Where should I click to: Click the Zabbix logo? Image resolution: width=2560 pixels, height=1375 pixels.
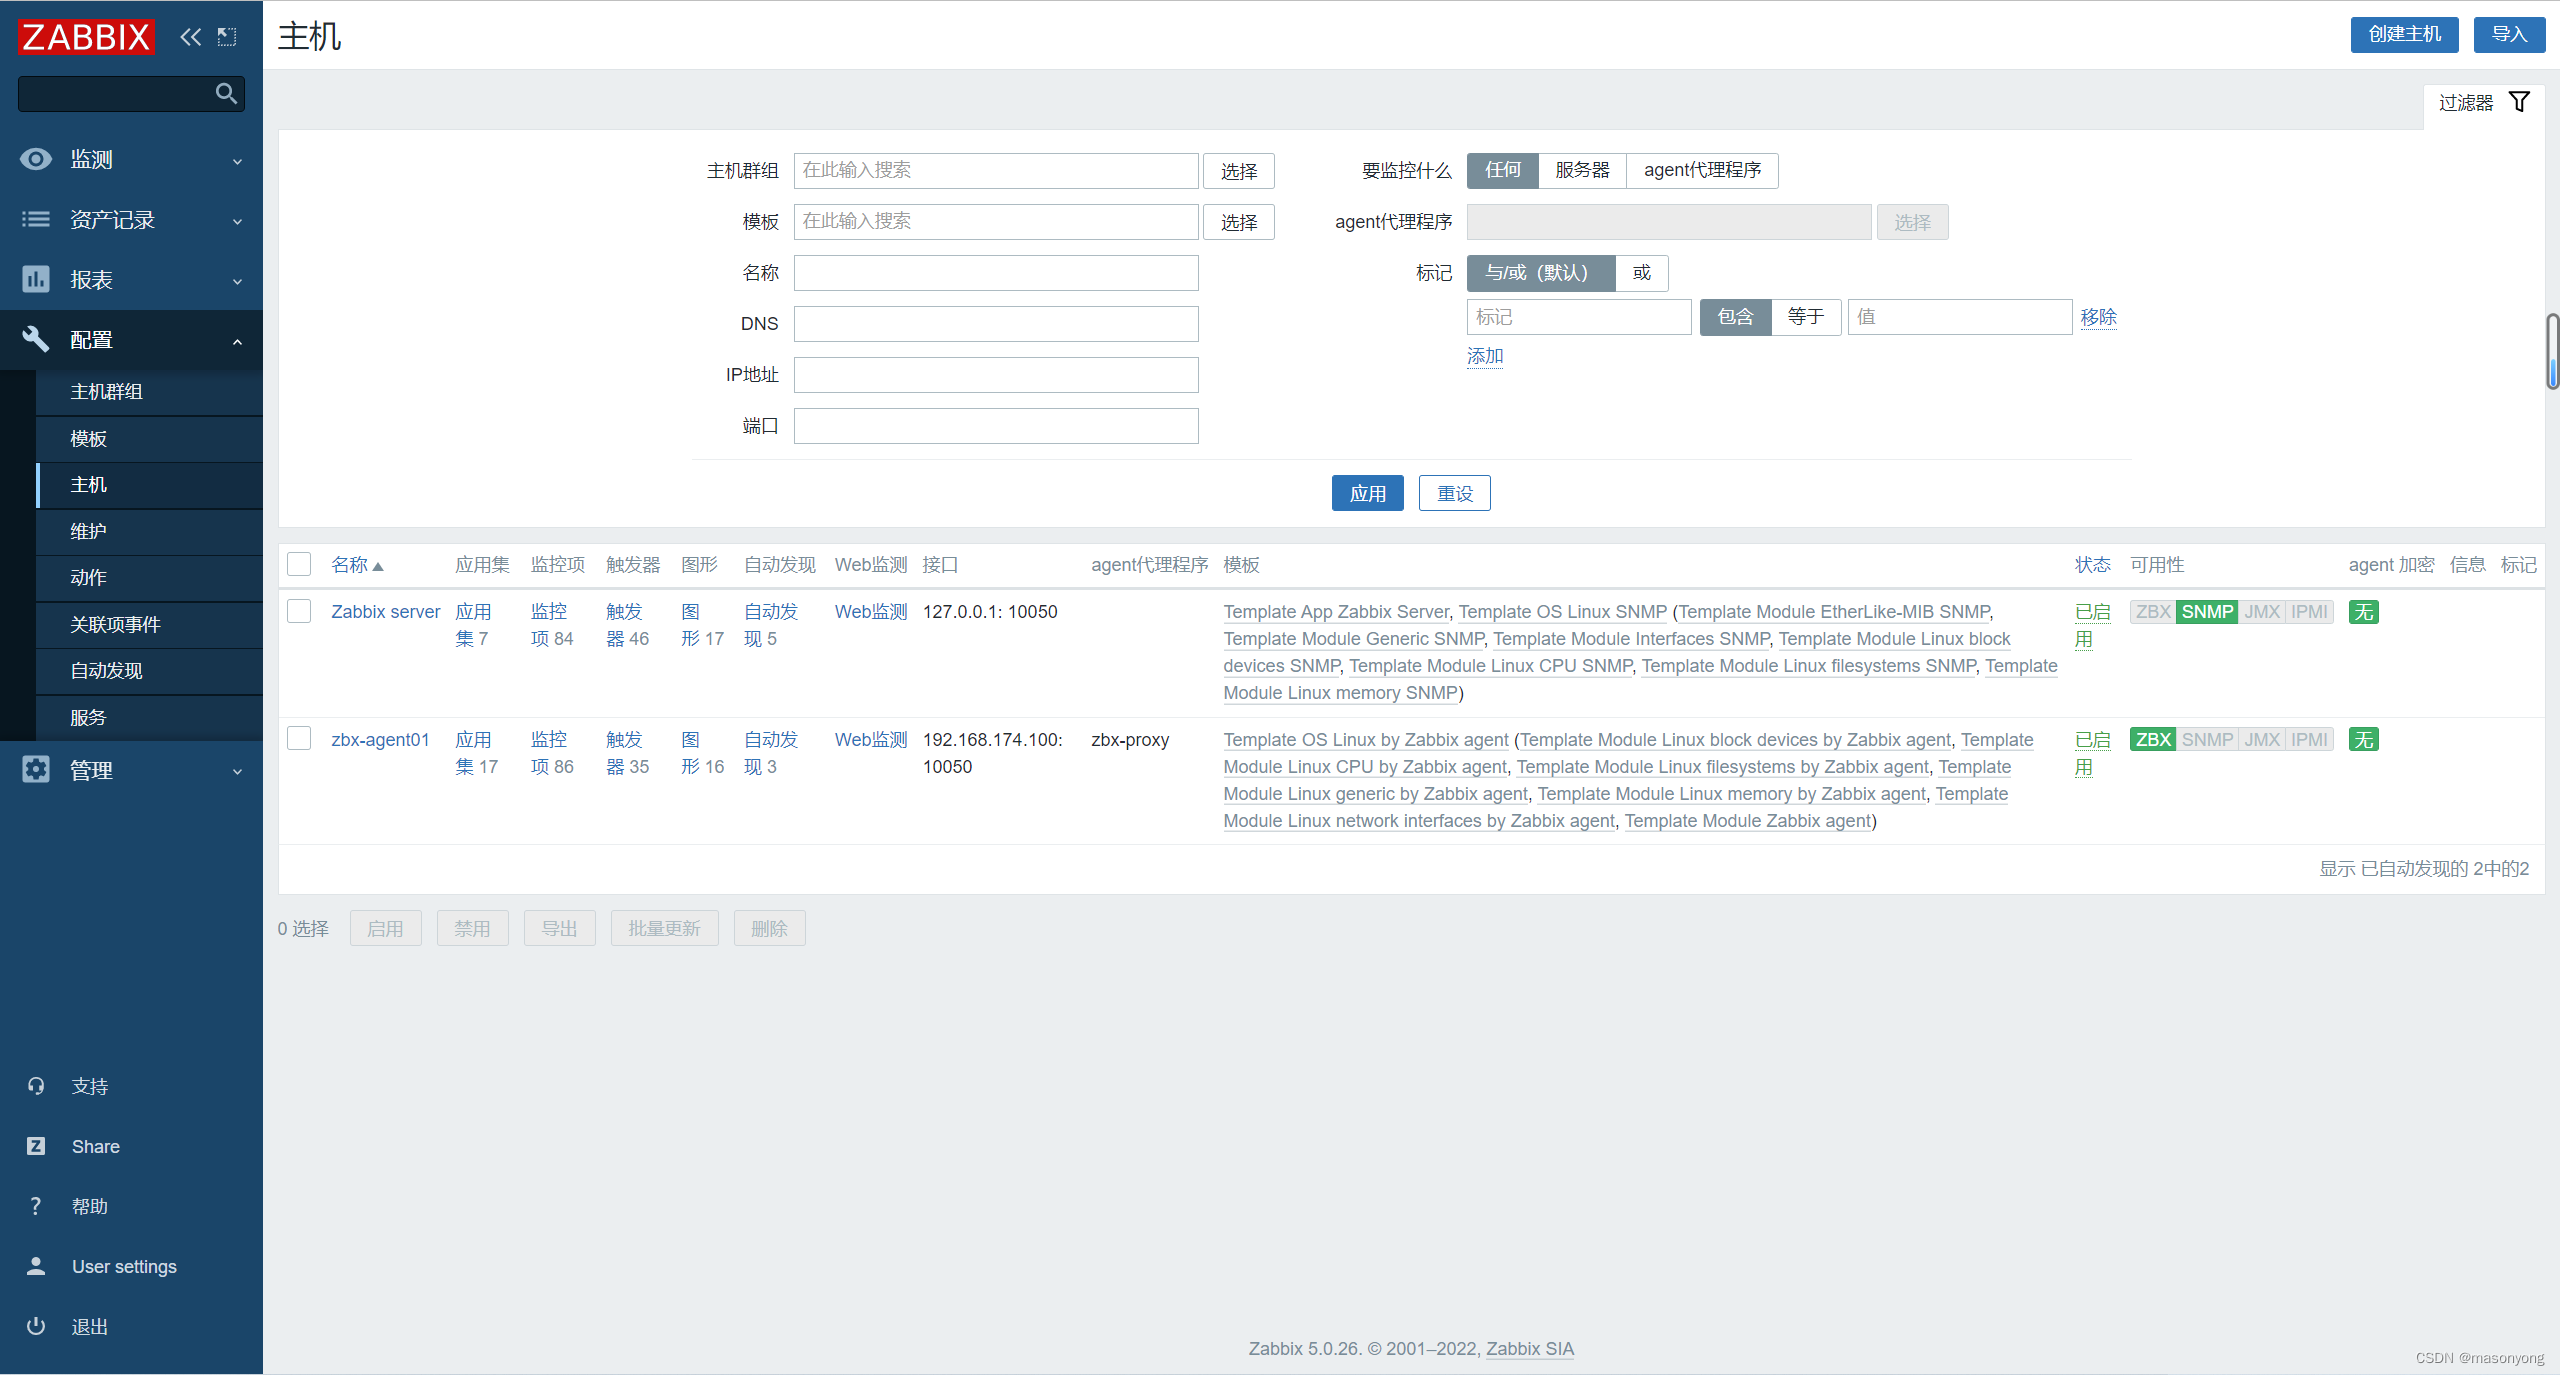click(x=87, y=37)
